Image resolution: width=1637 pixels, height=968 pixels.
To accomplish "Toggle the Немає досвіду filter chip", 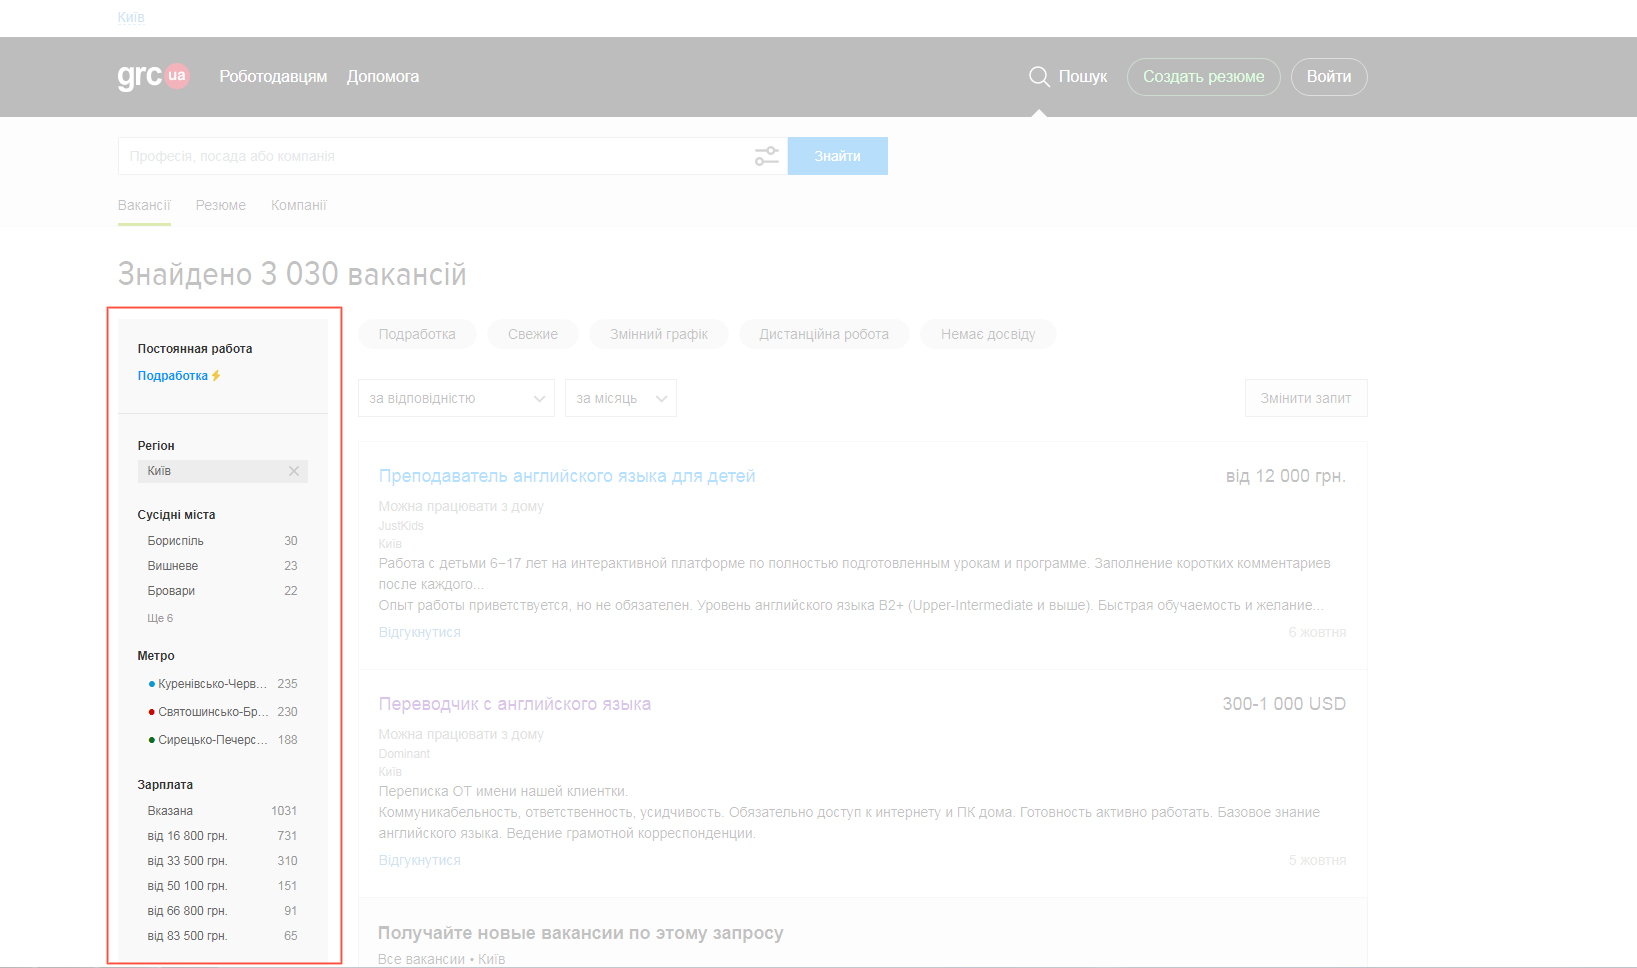I will (987, 334).
